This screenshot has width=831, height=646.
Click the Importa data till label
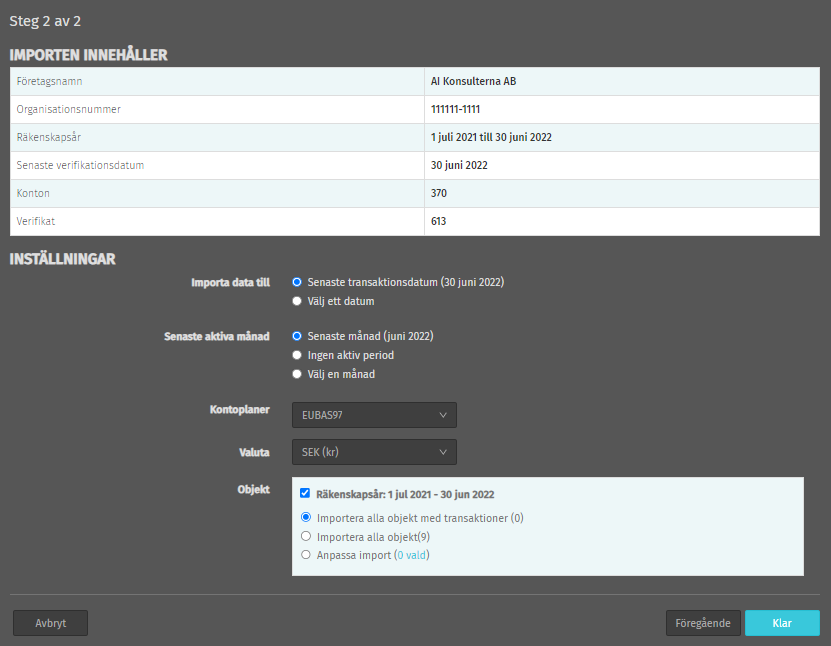coord(231,282)
